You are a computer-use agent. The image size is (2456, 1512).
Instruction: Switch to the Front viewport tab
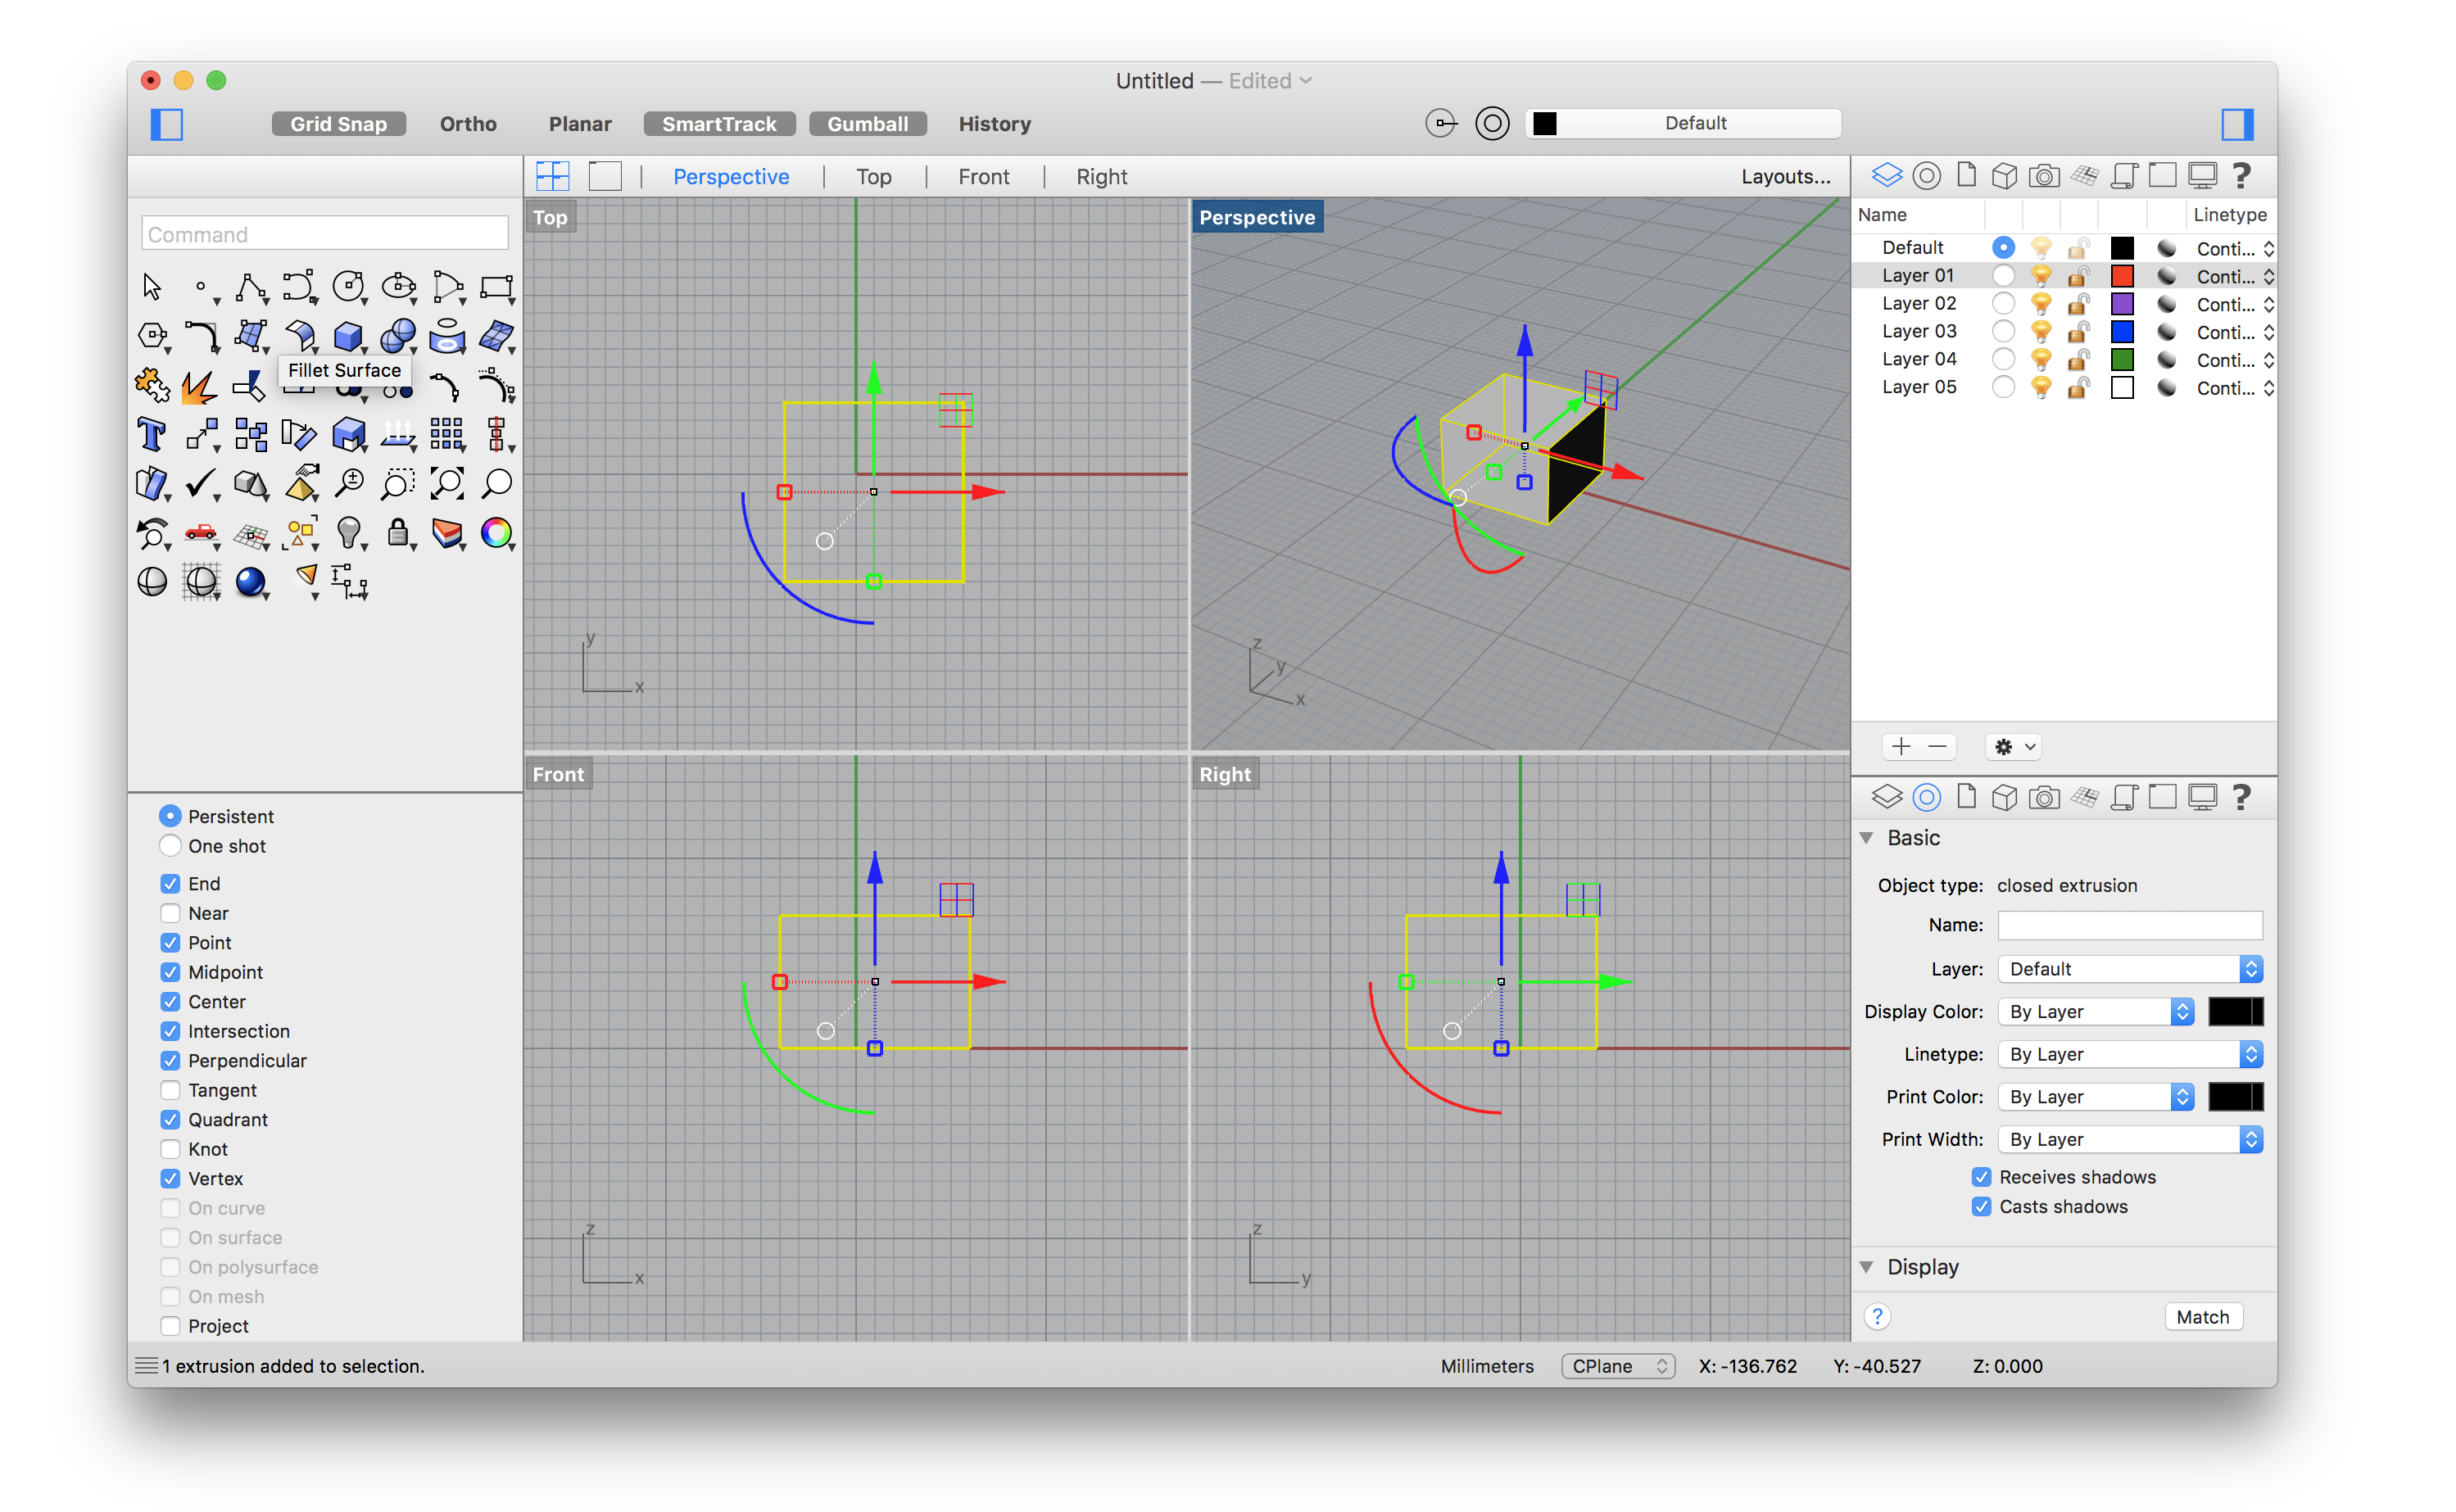983,176
